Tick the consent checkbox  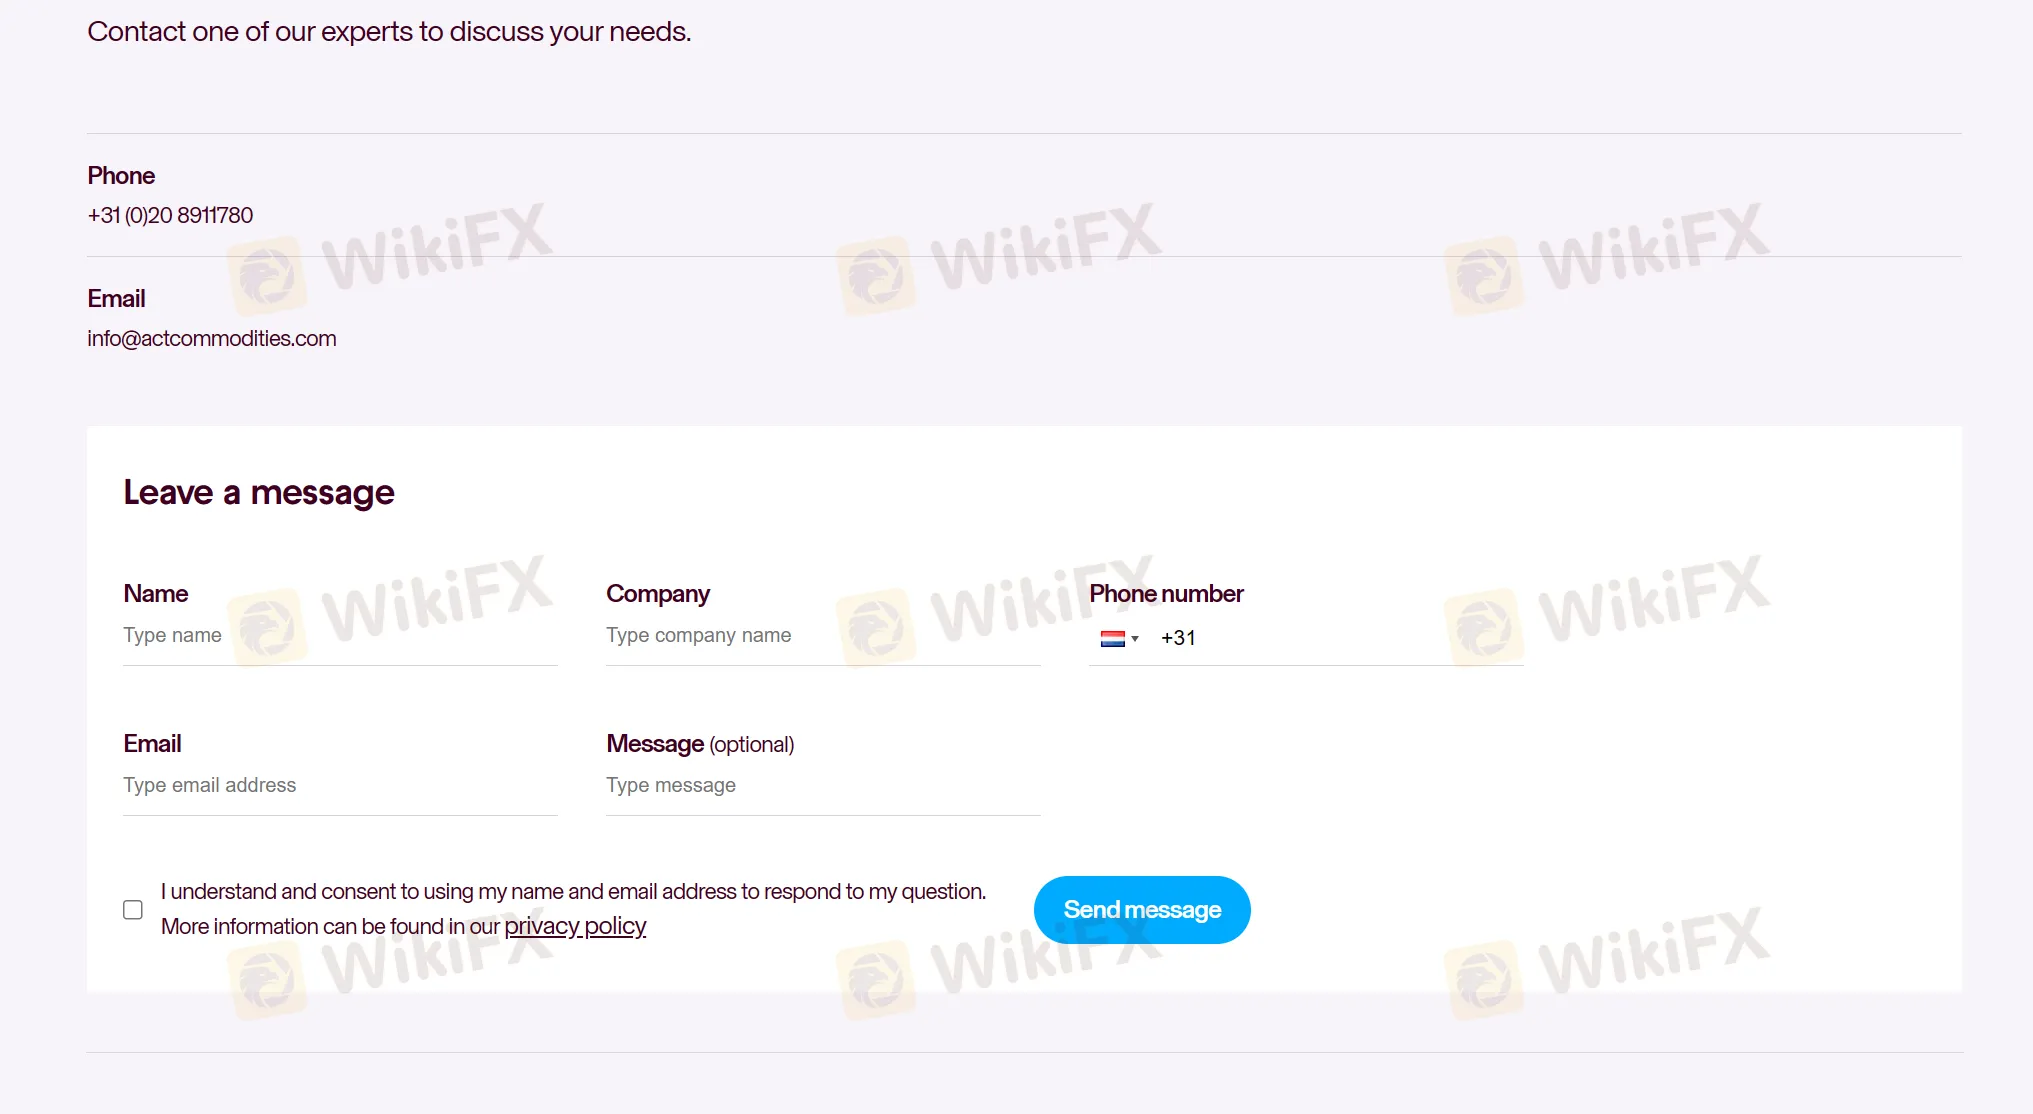(133, 909)
